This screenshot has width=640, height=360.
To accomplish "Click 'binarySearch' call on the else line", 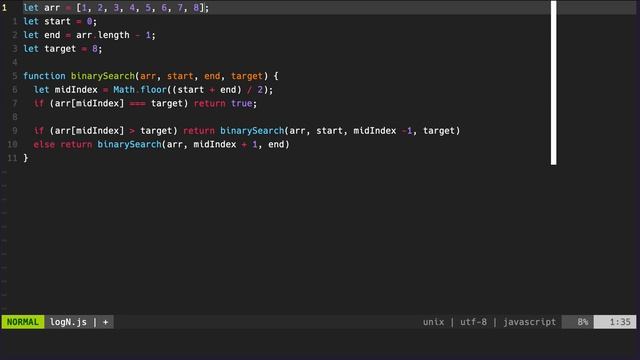I will [129, 144].
